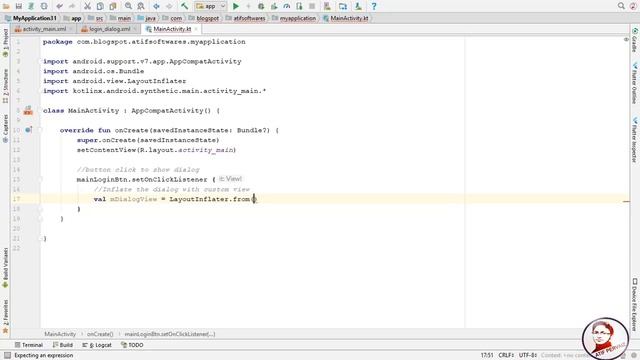Click the Debug app bug icon
This screenshot has height=360, width=640.
click(261, 6)
